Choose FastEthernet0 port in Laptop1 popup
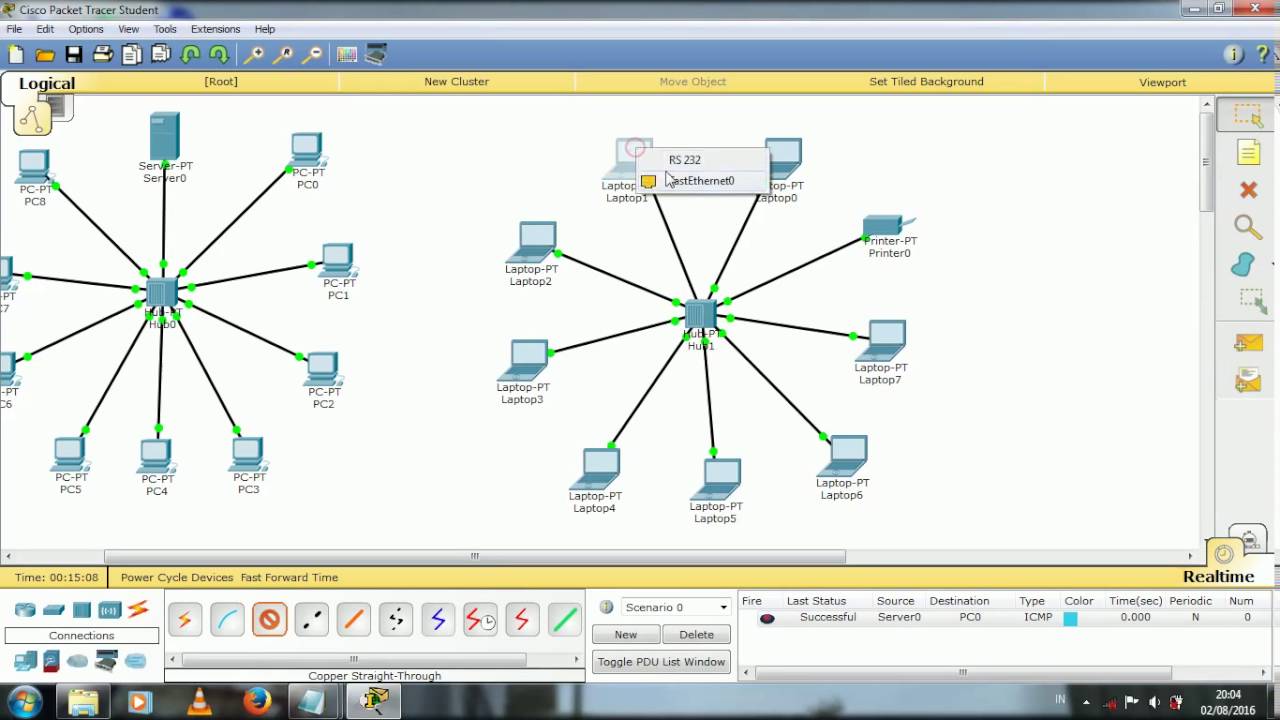This screenshot has height=720, width=1280. (x=702, y=181)
